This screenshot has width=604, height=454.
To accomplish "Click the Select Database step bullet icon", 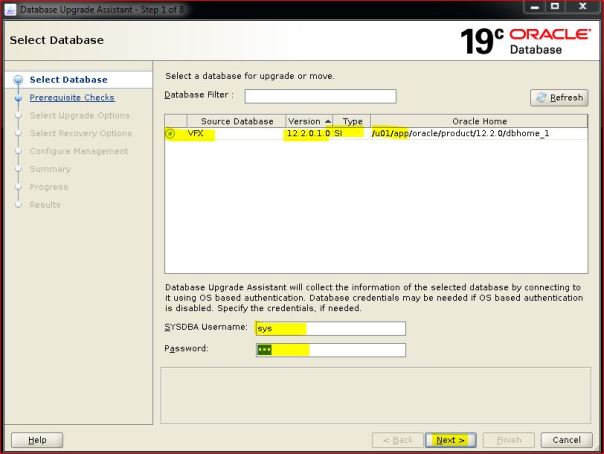I will (x=17, y=80).
